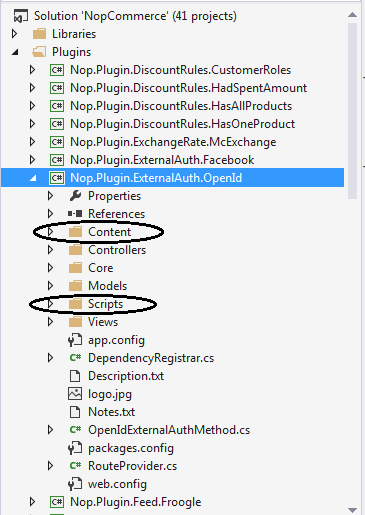Click the packages.config file icon
The image size is (365, 515).
coord(75,448)
